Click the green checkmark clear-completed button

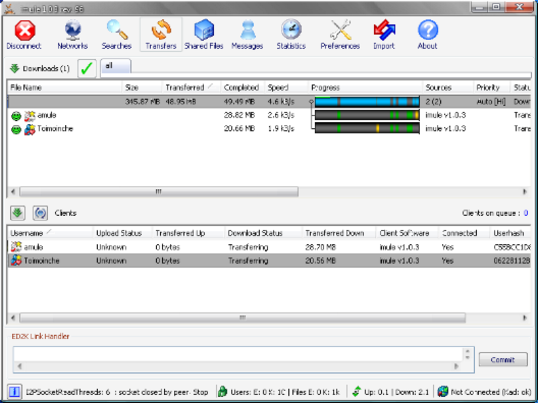pyautogui.click(x=87, y=68)
